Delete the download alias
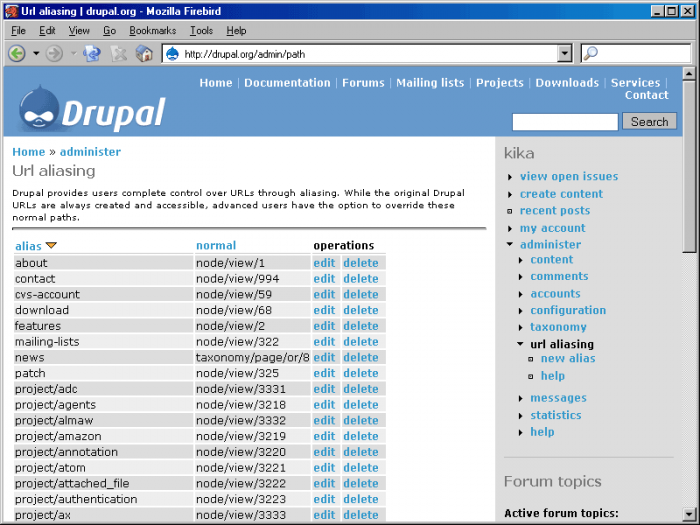Image resolution: width=700 pixels, height=525 pixels. pos(361,310)
